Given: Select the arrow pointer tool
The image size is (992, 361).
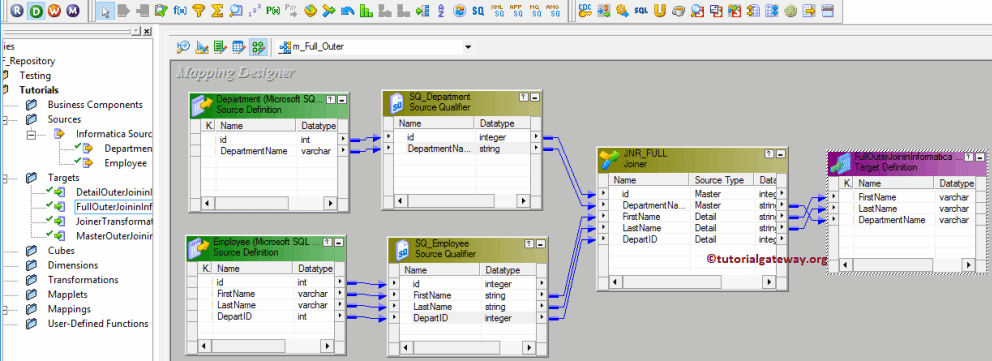Looking at the screenshot, I should tap(106, 11).
